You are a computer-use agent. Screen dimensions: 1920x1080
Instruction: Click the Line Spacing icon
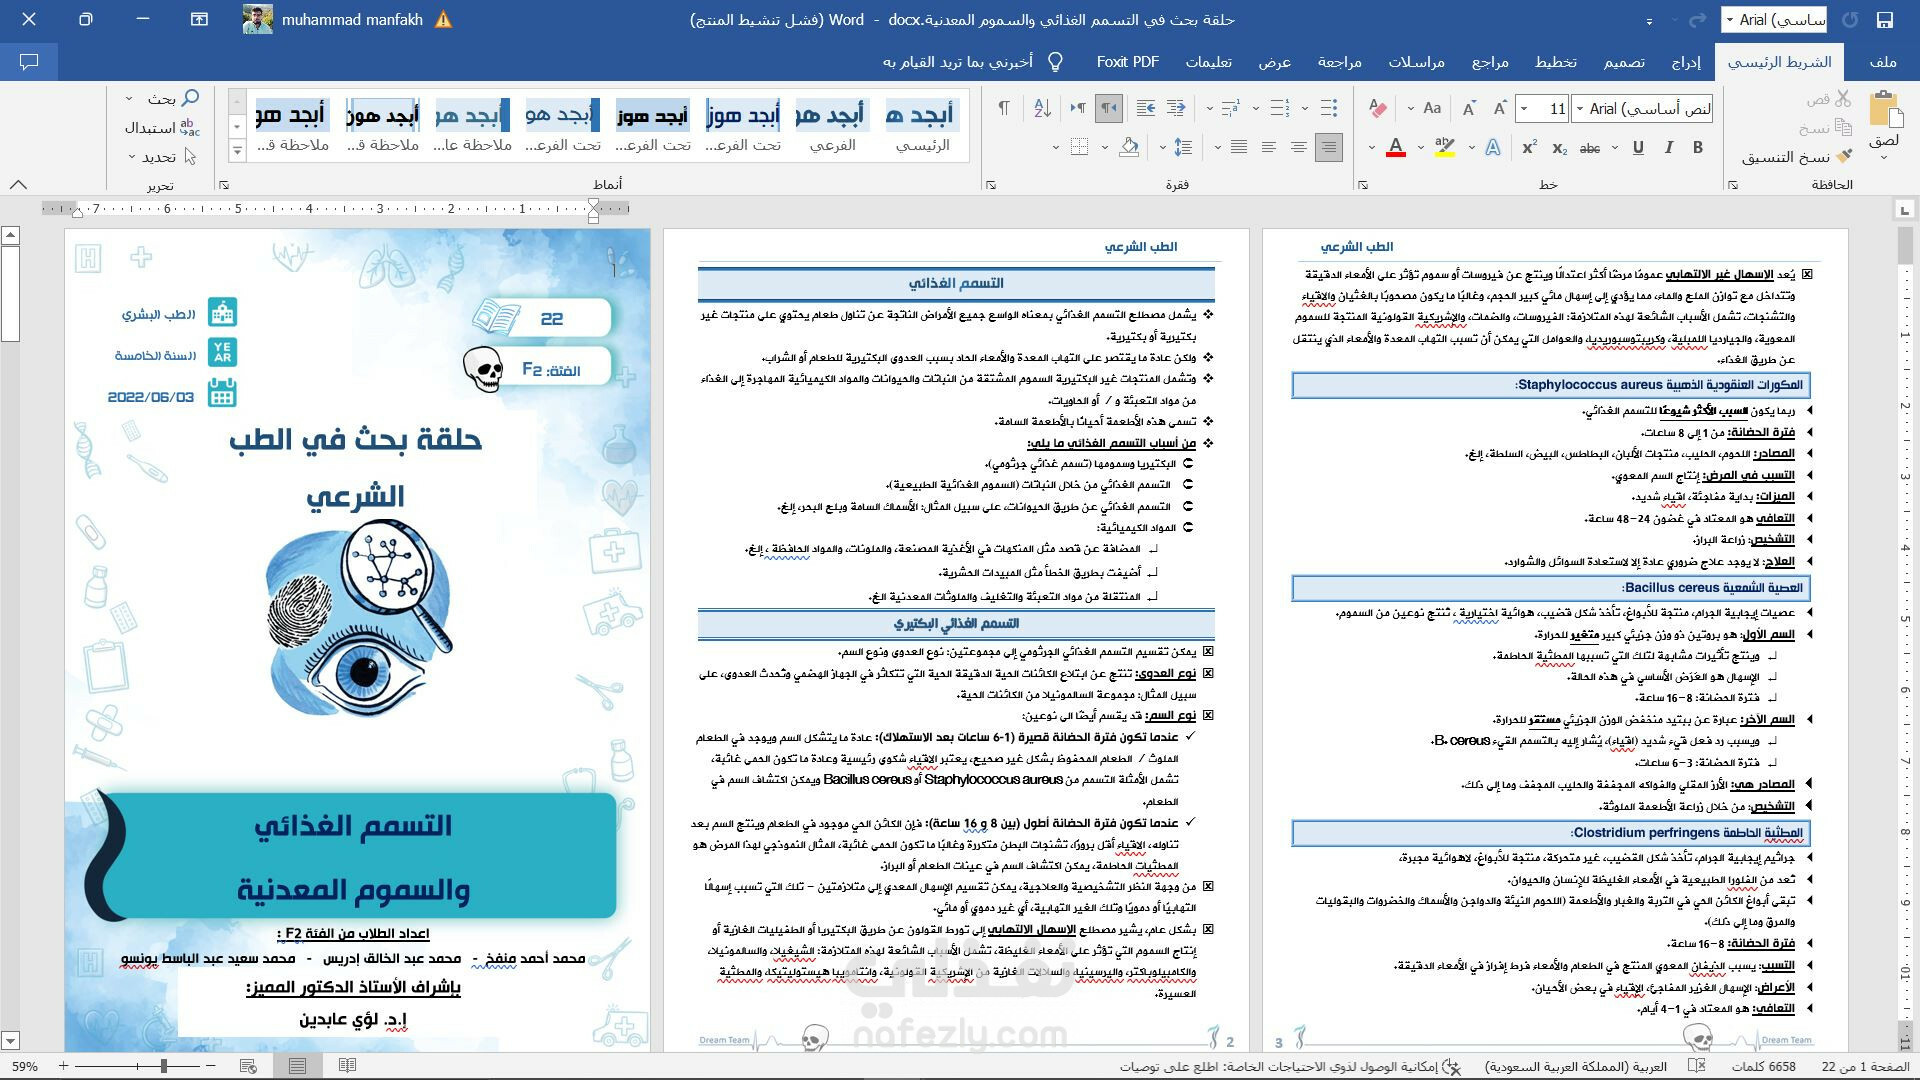pyautogui.click(x=1183, y=148)
